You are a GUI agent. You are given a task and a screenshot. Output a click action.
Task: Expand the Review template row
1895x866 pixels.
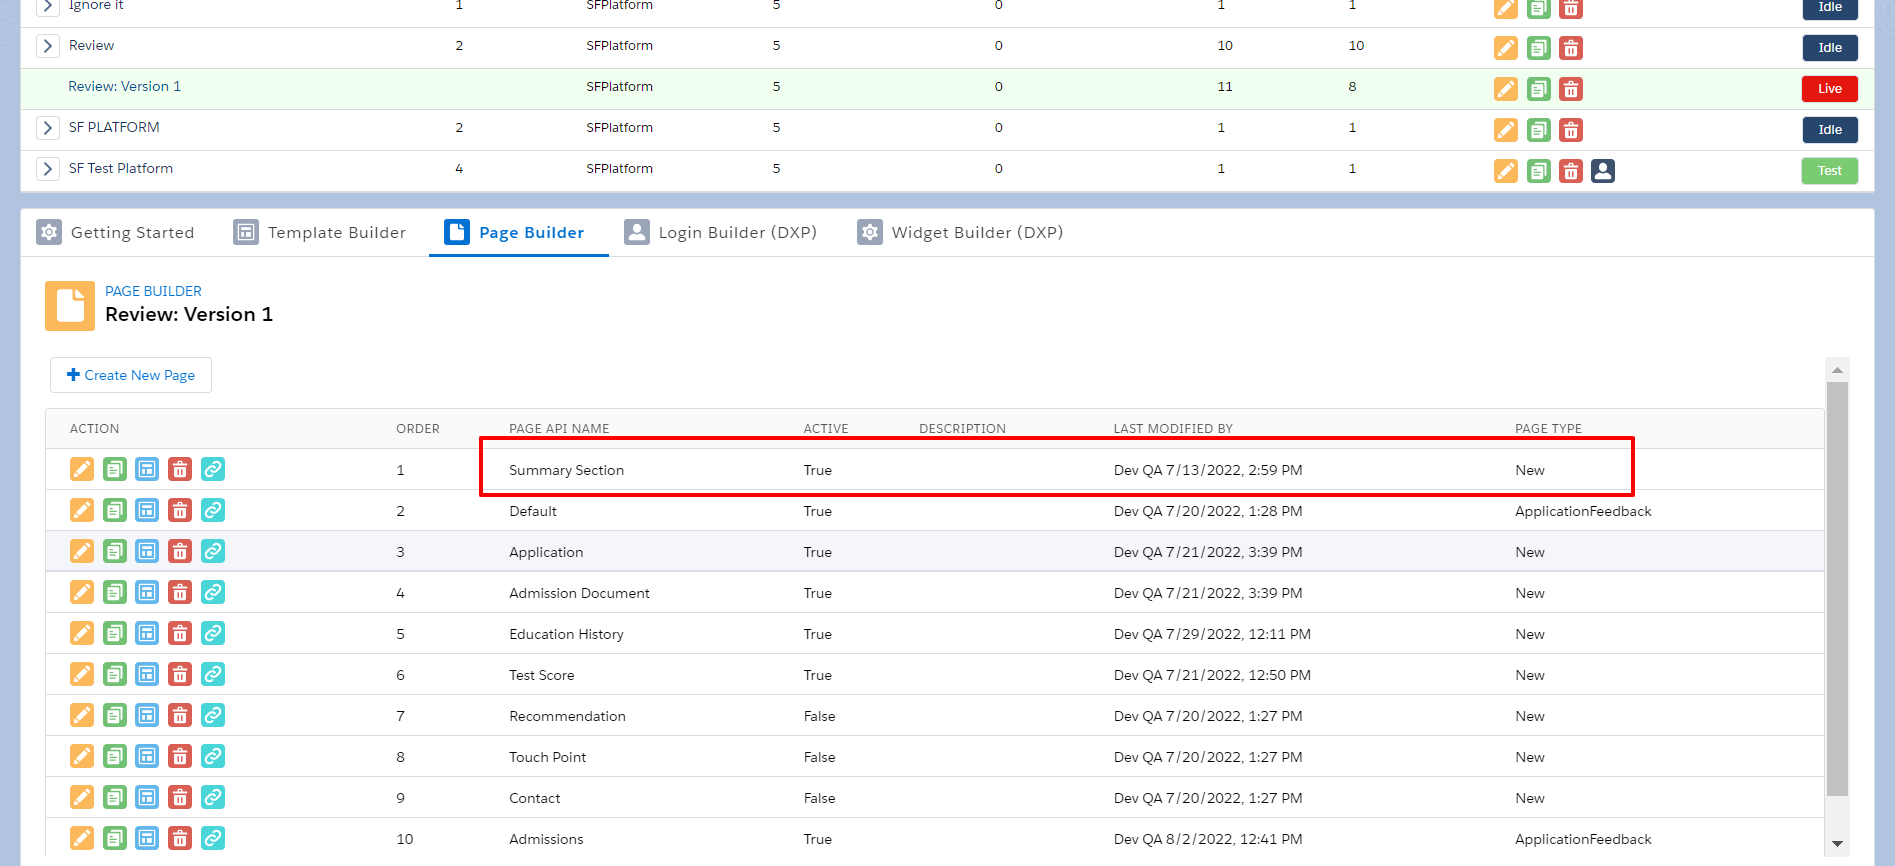tap(47, 46)
